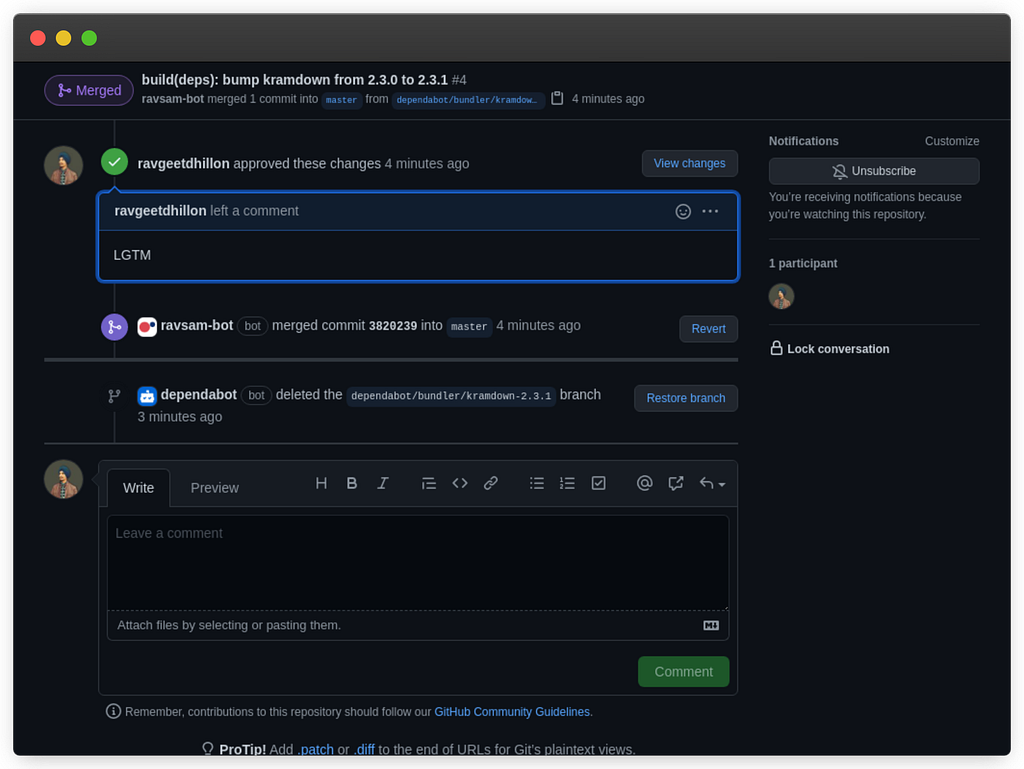Open the .diff link
The height and width of the screenshot is (769, 1024).
click(364, 749)
